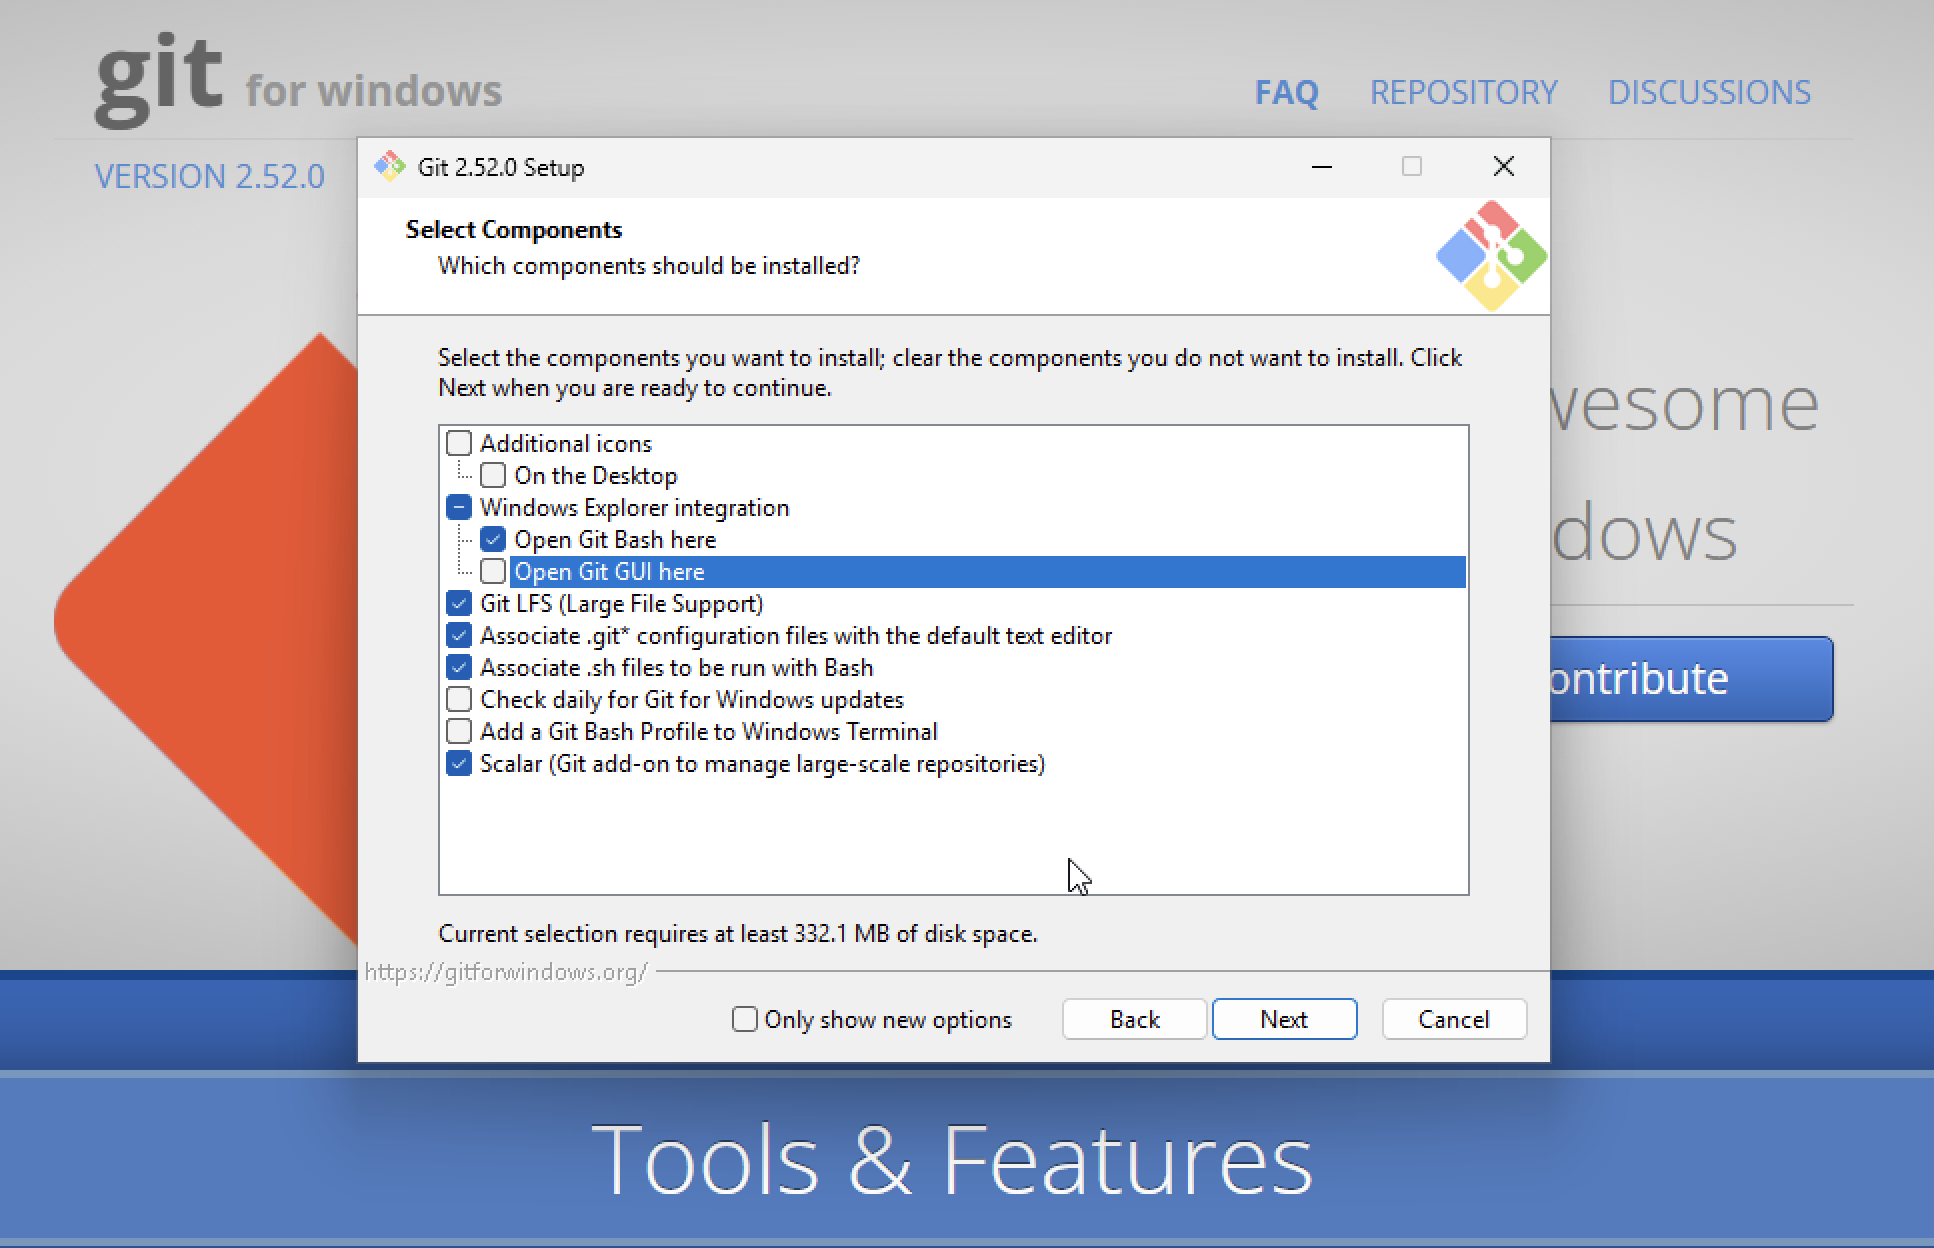Enable Add a Git Bash Profile to Windows Terminal
1934x1248 pixels.
tap(459, 731)
